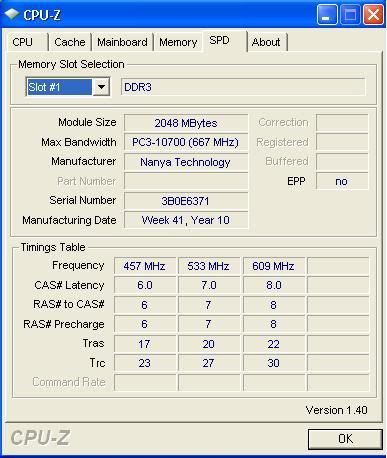Click the empty Registered field
Screen dimensions: 387x458
(x=342, y=142)
